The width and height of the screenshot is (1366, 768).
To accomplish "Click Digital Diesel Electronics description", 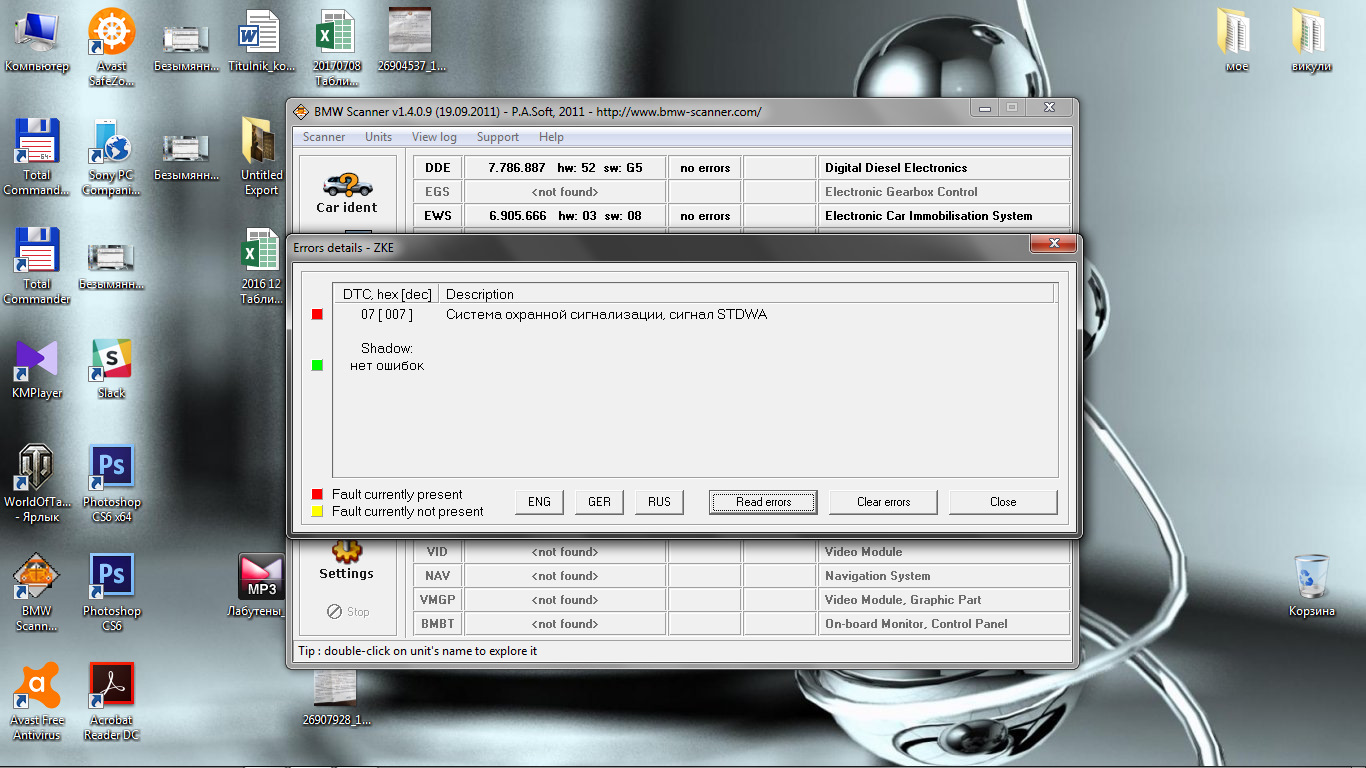I will (944, 168).
